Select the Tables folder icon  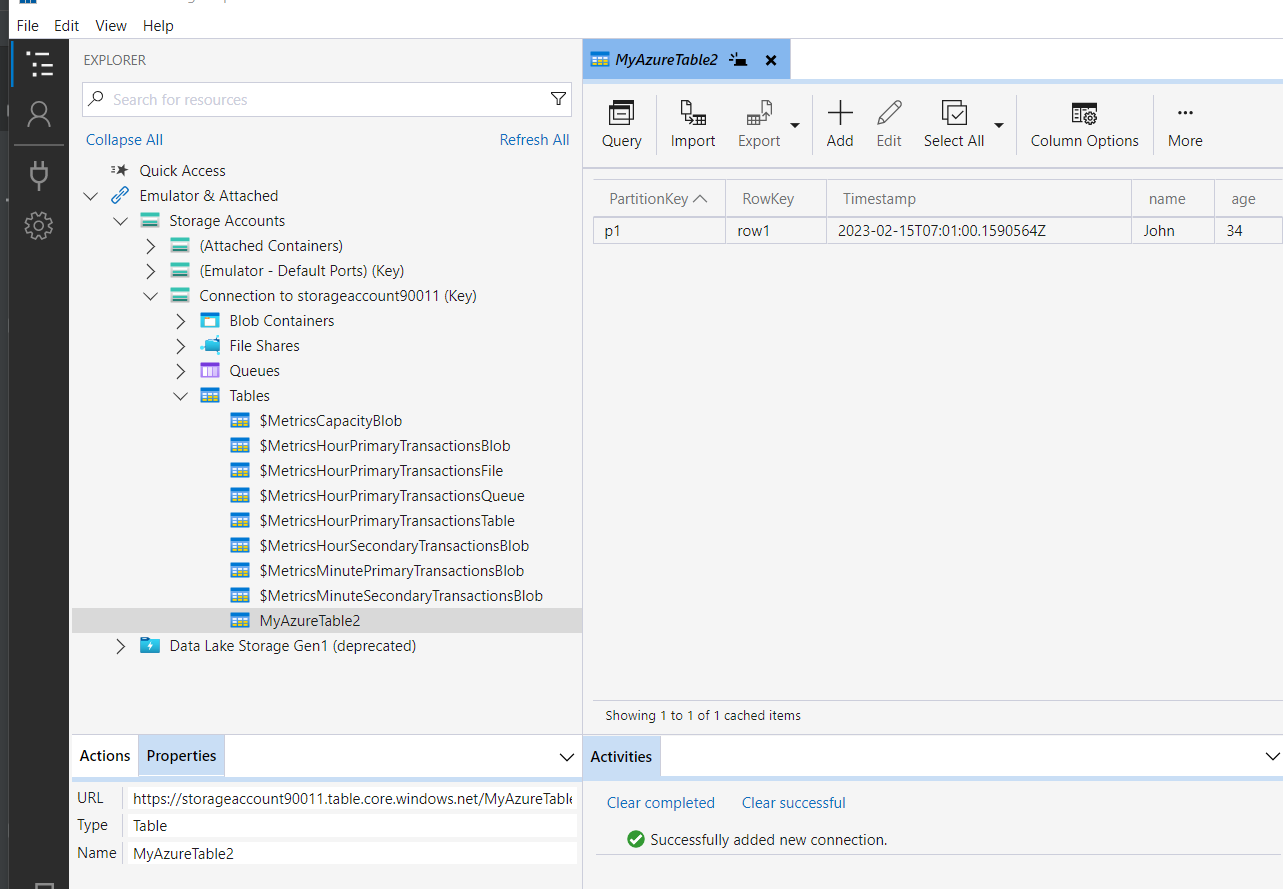point(210,396)
